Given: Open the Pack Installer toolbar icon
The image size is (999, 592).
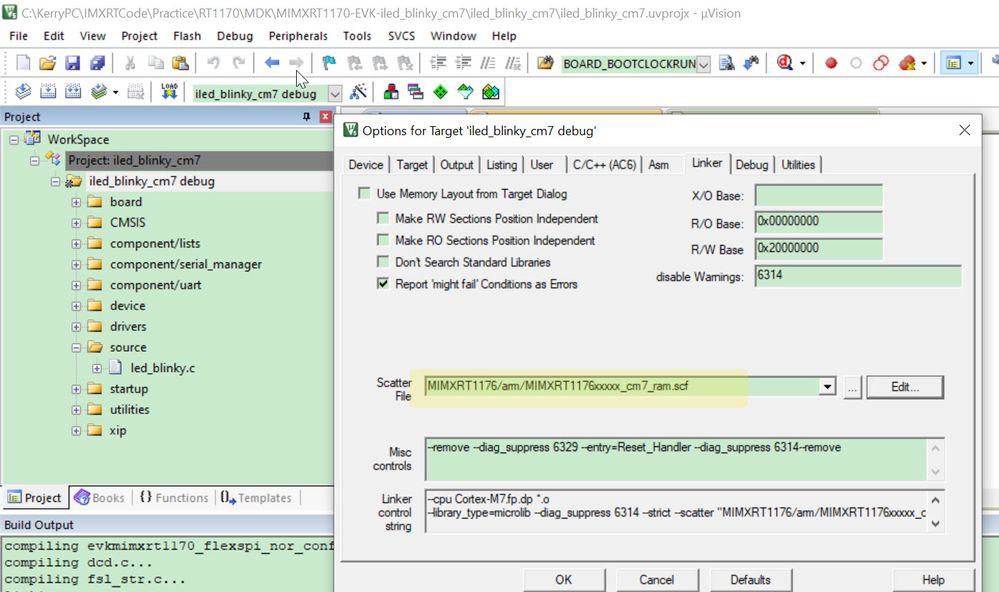Looking at the screenshot, I should coord(491,92).
